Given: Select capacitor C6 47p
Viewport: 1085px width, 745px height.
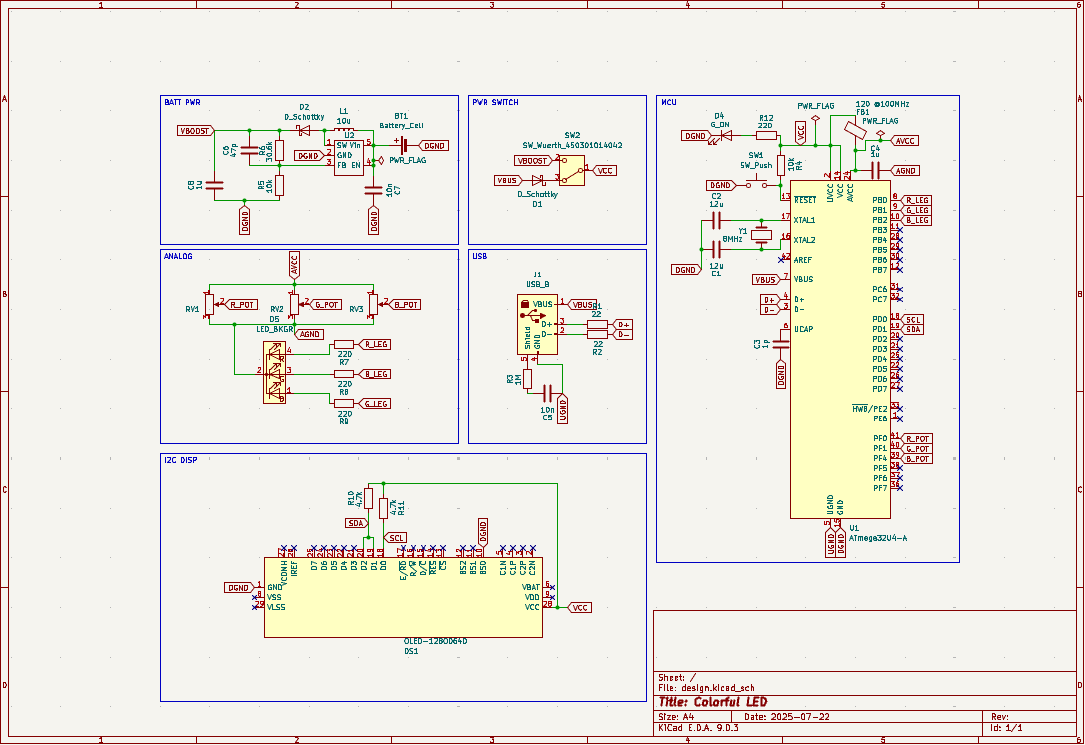Looking at the screenshot, I should [250, 151].
